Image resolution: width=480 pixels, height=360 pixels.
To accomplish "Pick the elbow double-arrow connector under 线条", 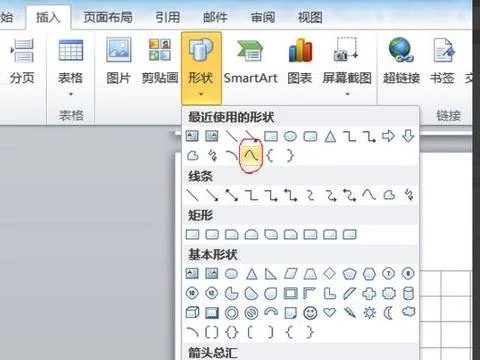I will click(x=291, y=195).
